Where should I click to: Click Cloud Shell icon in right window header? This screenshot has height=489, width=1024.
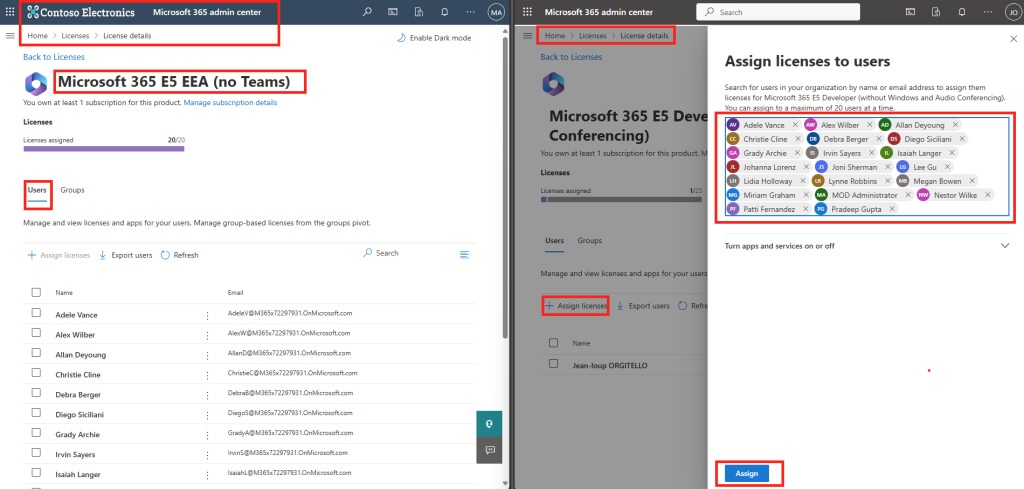[x=910, y=12]
